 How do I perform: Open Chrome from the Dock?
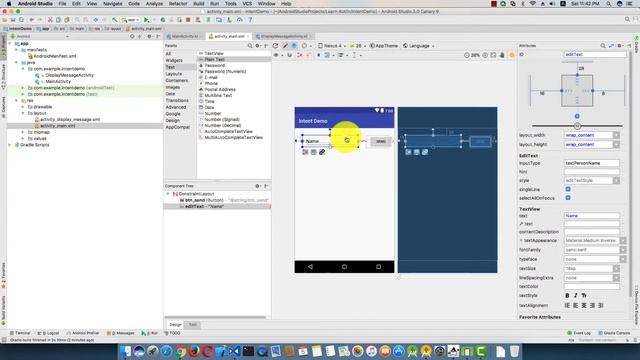point(180,351)
